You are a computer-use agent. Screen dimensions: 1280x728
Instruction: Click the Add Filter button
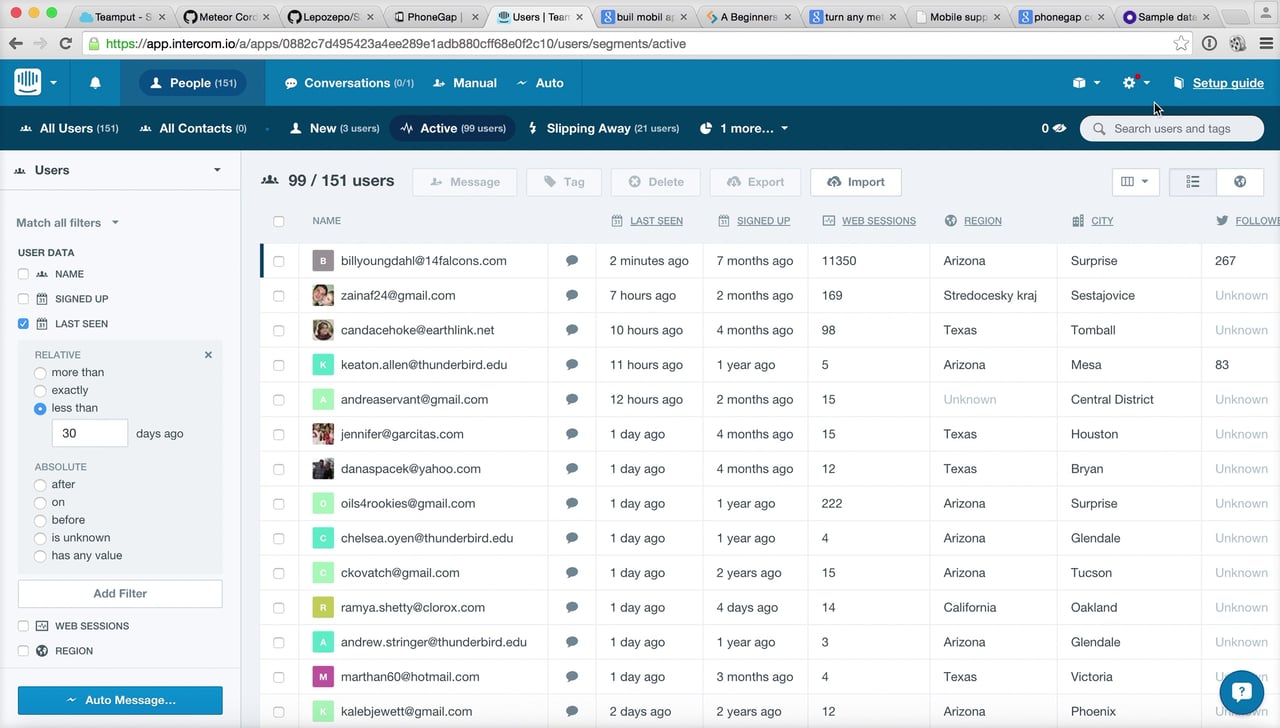(x=120, y=594)
